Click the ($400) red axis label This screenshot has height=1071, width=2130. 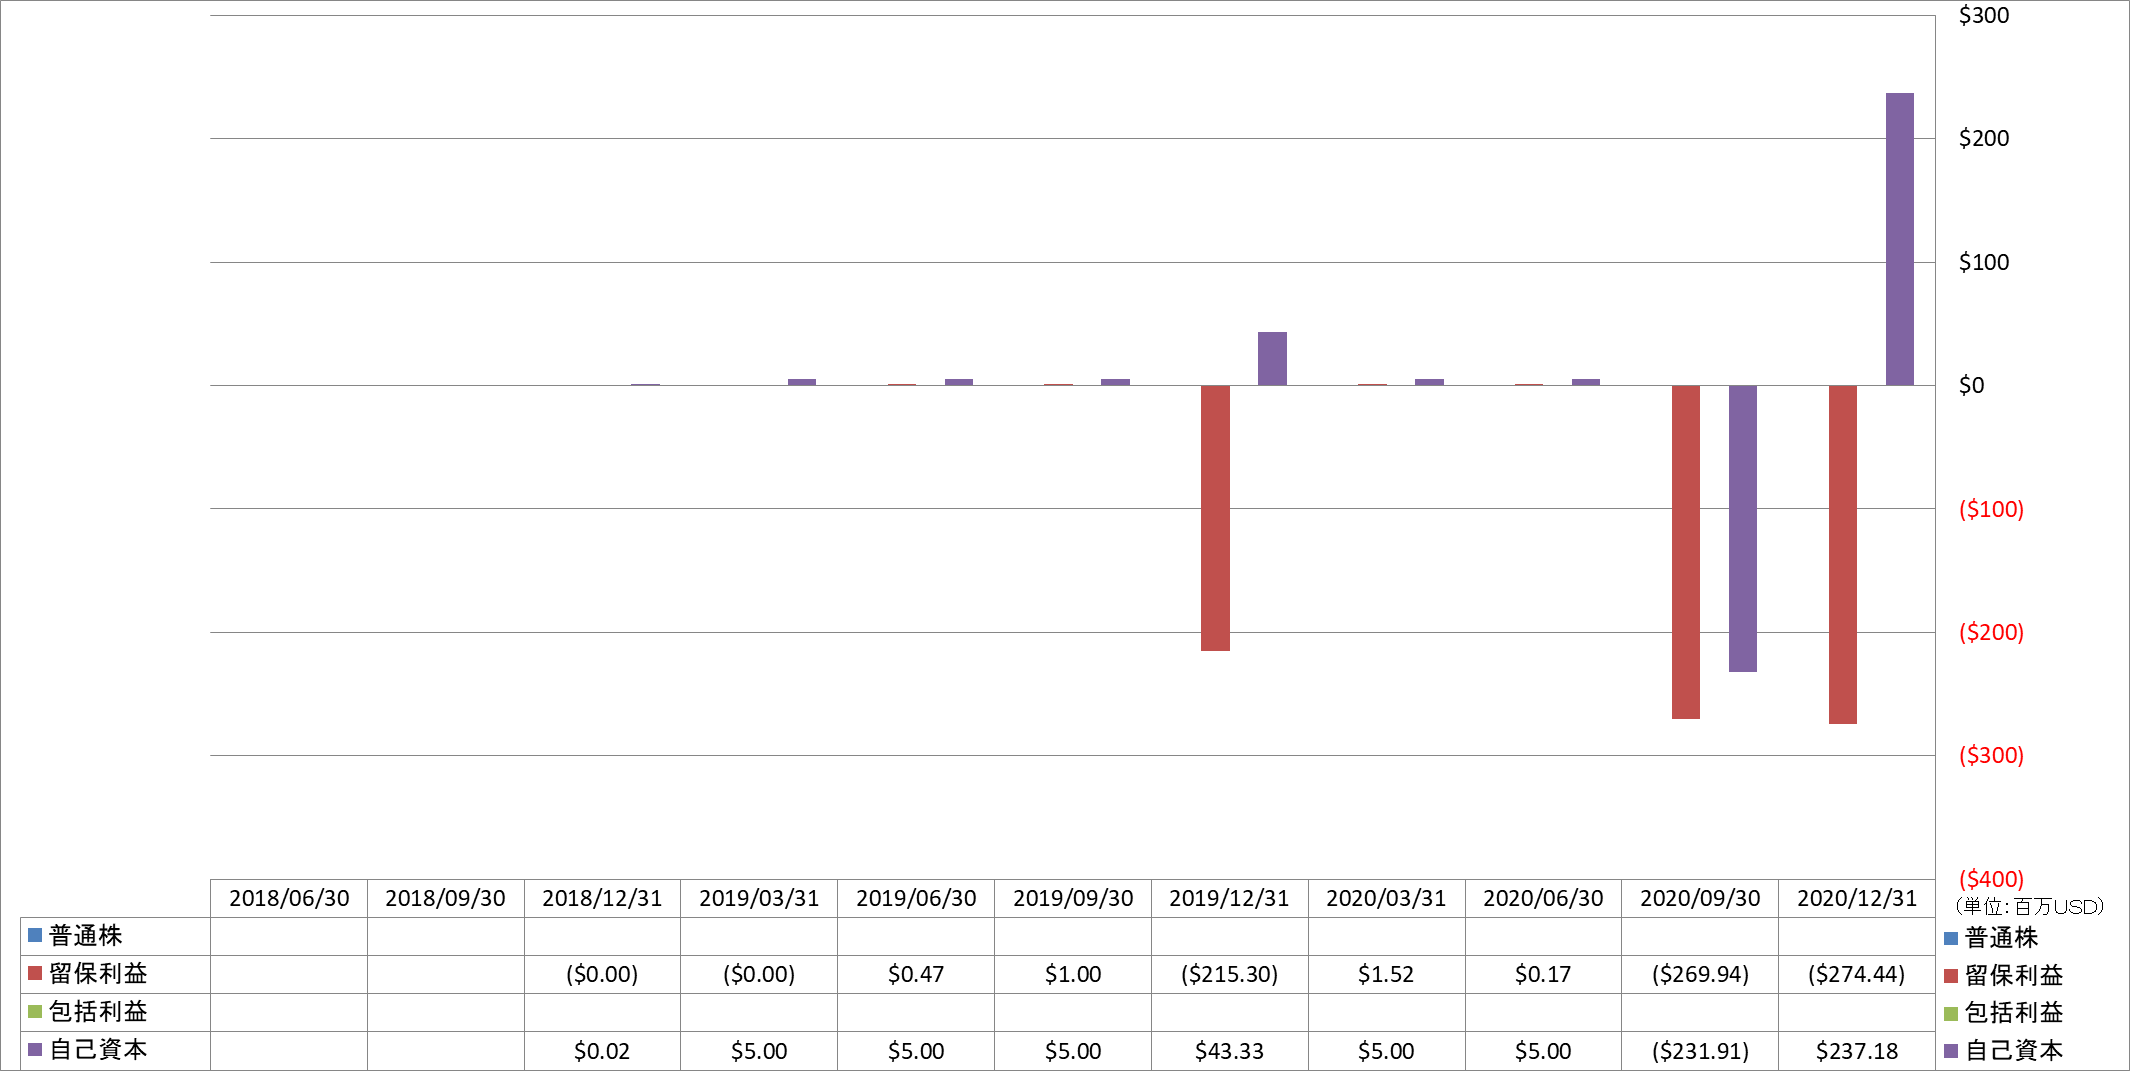point(1991,879)
